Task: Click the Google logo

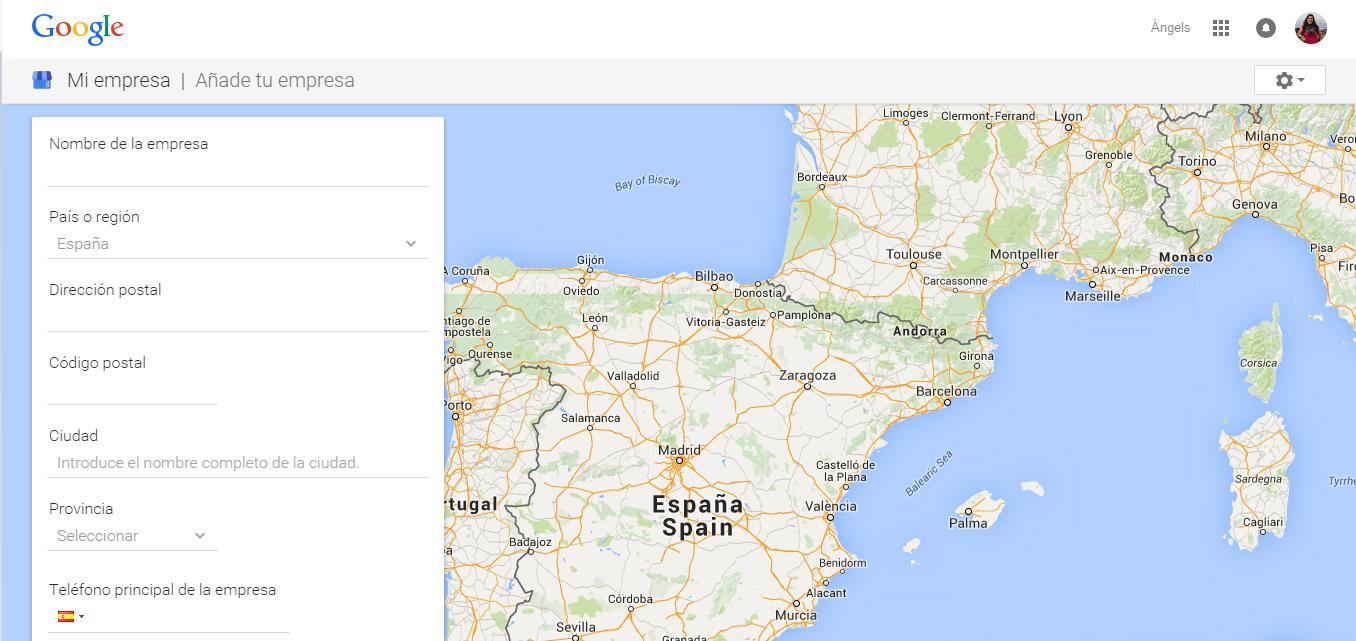Action: pyautogui.click(x=77, y=29)
